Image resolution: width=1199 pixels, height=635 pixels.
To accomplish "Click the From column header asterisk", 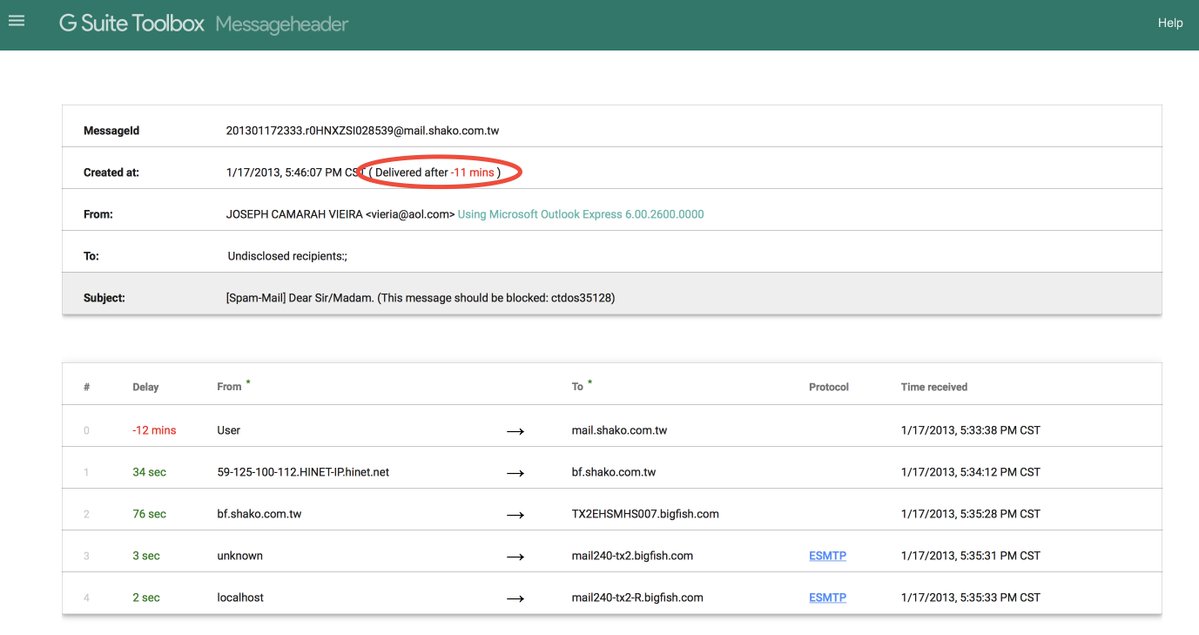I will [246, 379].
